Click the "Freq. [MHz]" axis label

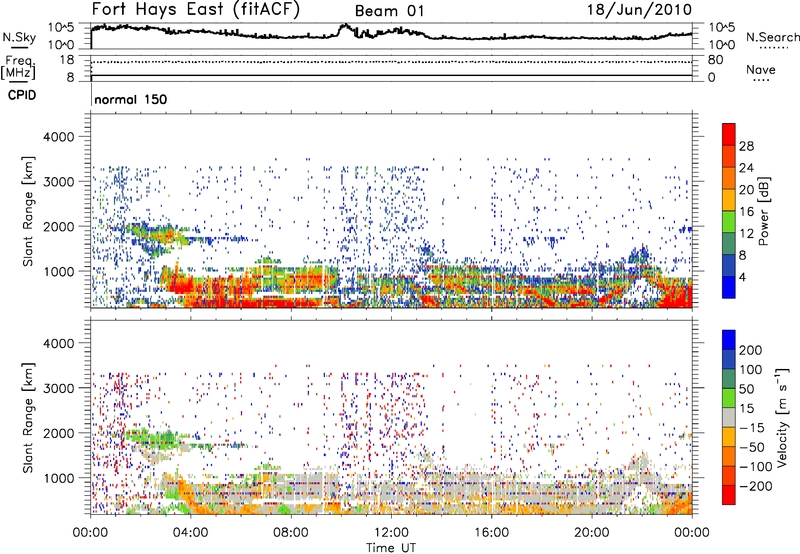point(18,68)
